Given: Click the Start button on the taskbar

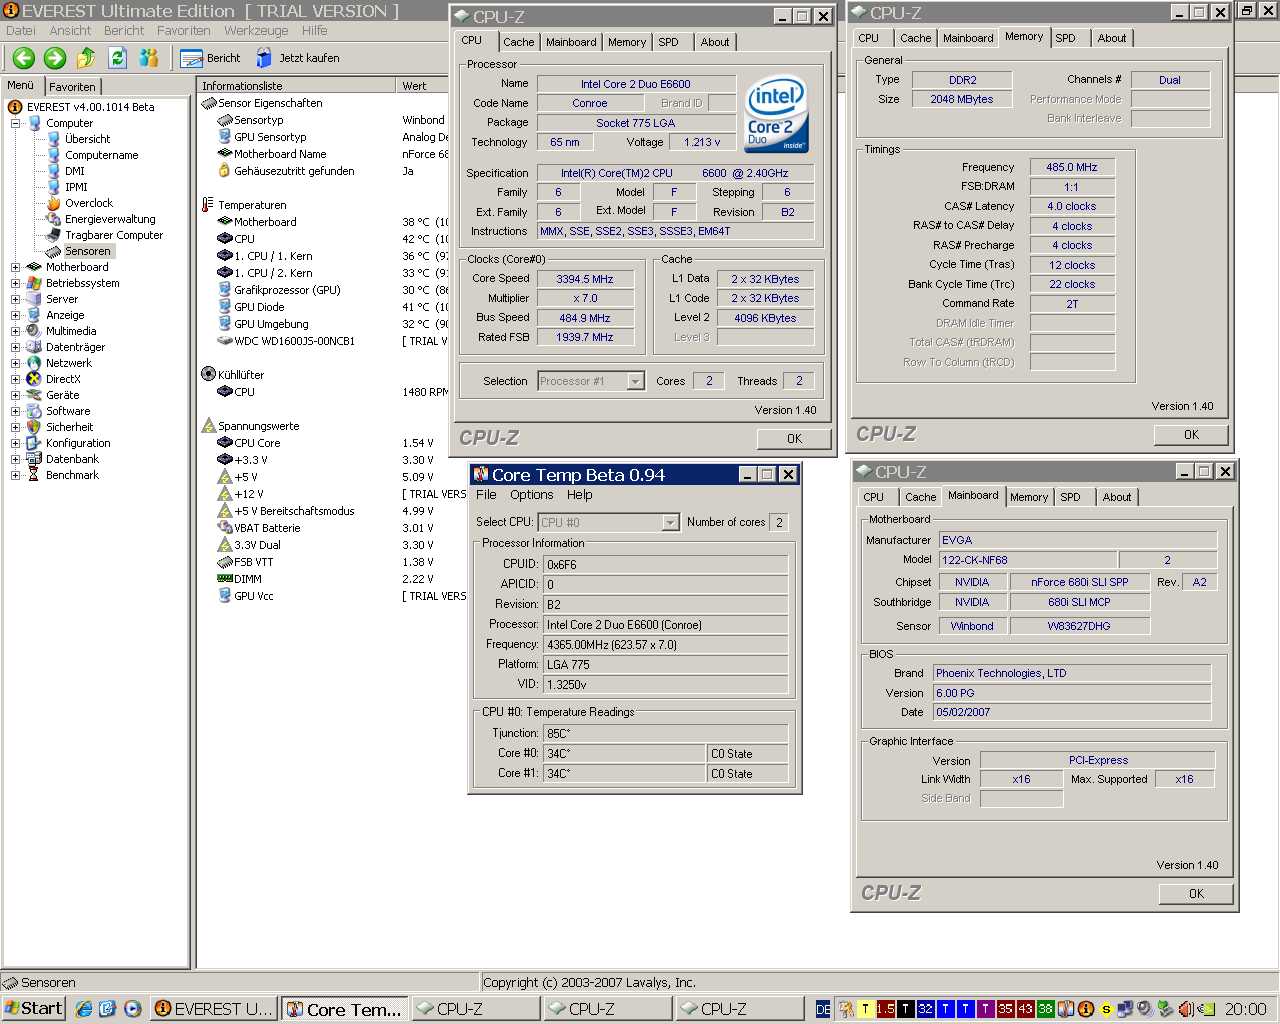Looking at the screenshot, I should tap(33, 1009).
